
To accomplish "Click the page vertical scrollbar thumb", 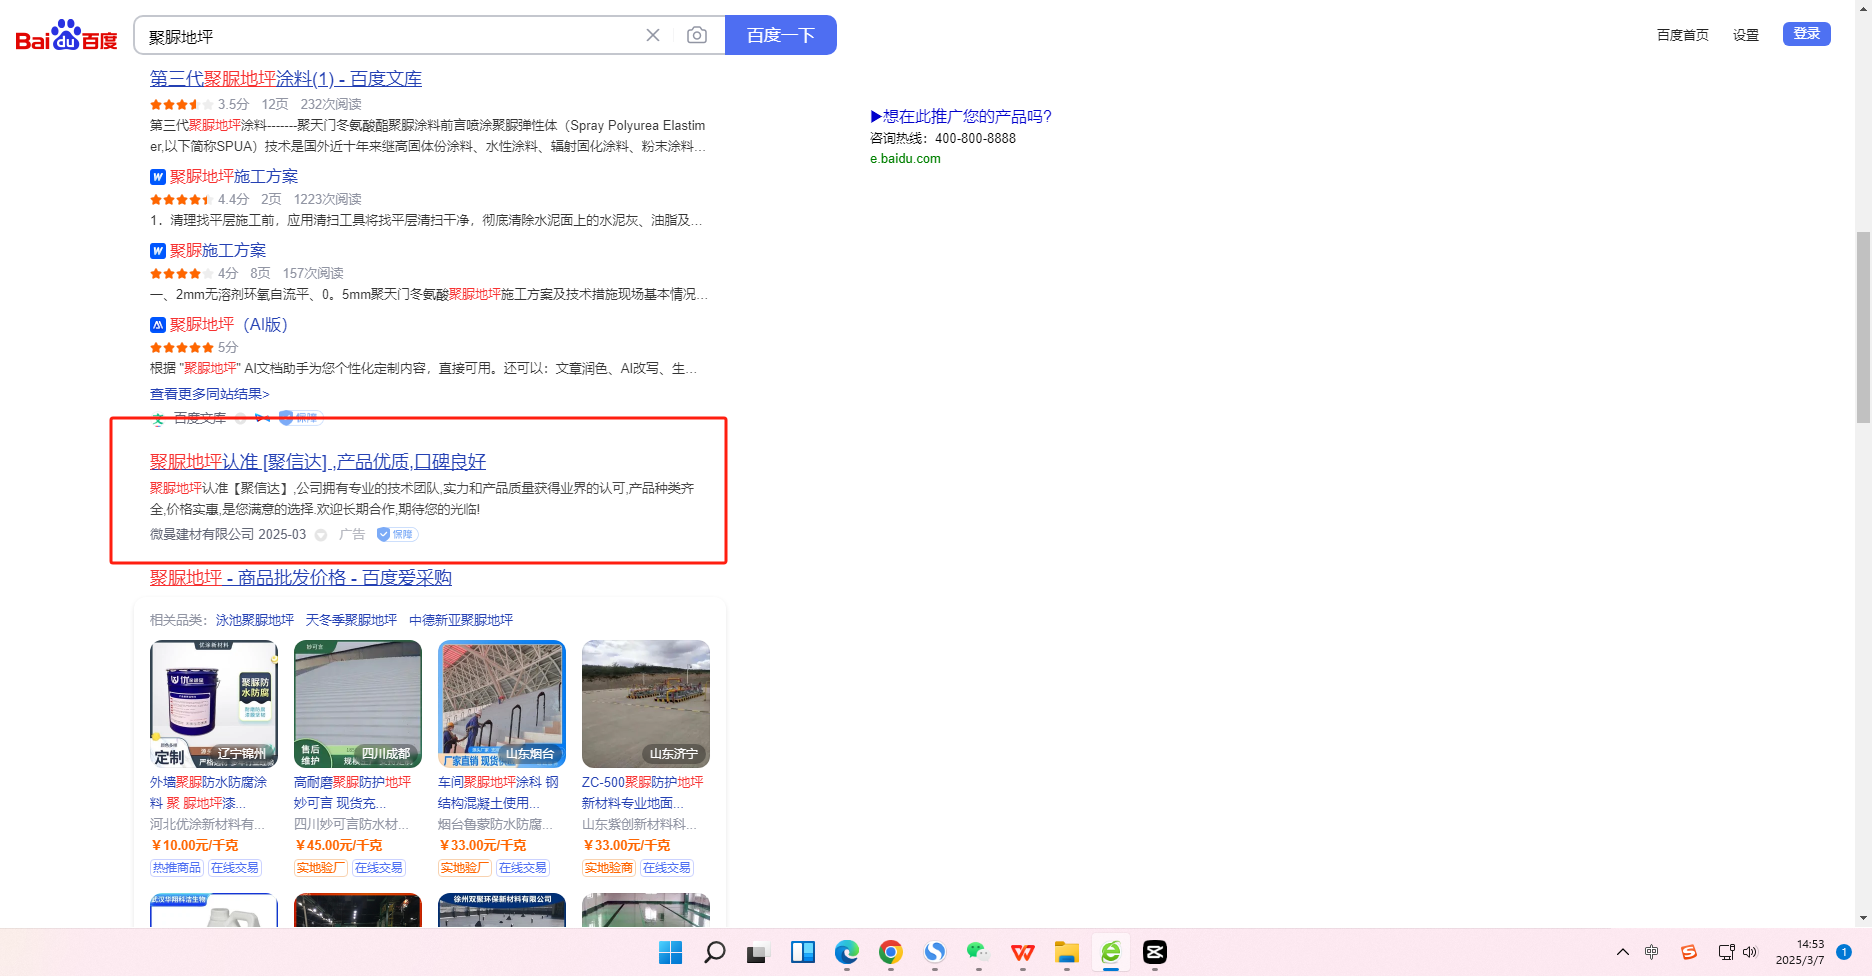I will (1863, 327).
